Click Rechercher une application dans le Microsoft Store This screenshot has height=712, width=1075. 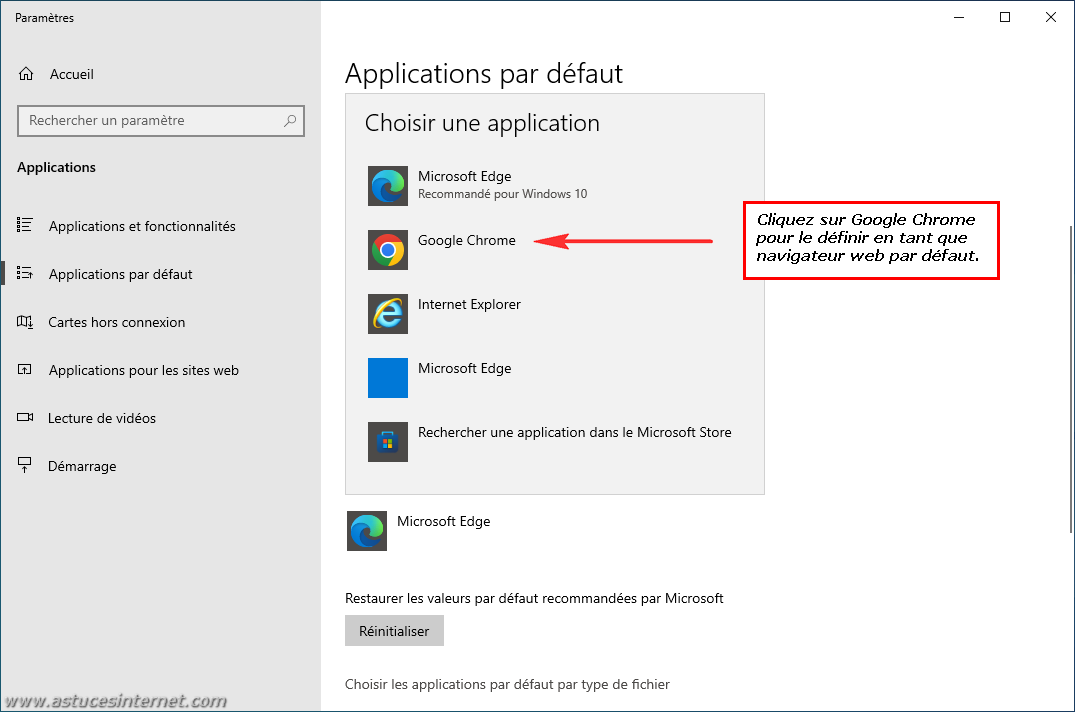point(575,432)
